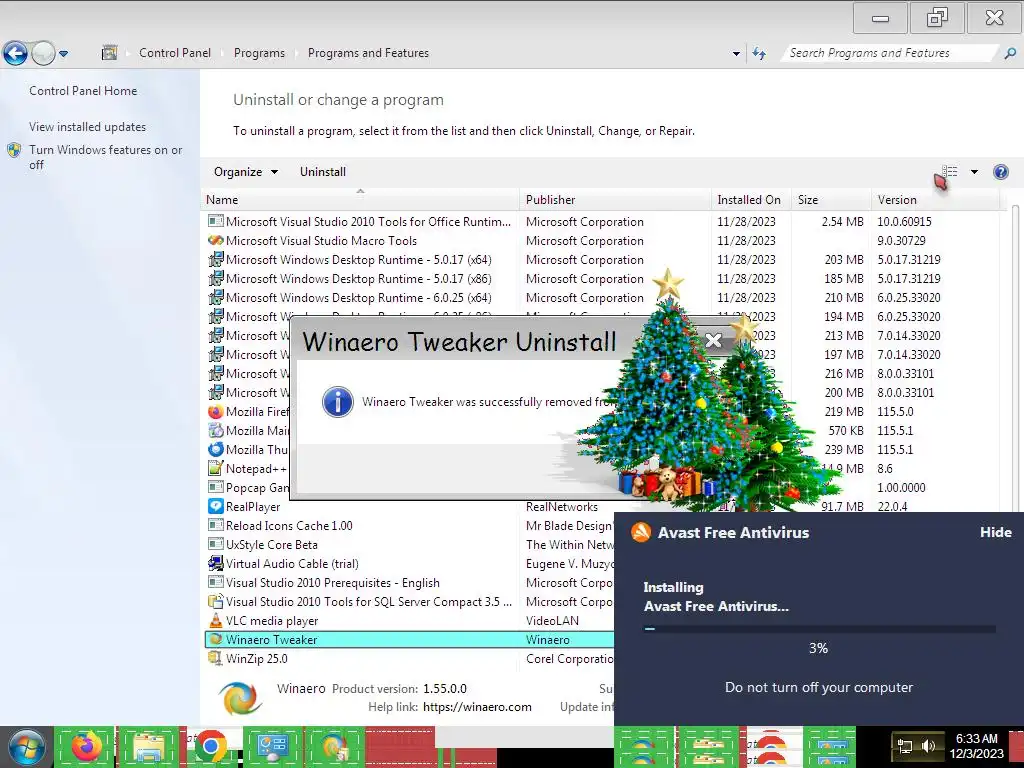Click the volume speaker tray icon
This screenshot has width=1024, height=768.
(x=929, y=746)
